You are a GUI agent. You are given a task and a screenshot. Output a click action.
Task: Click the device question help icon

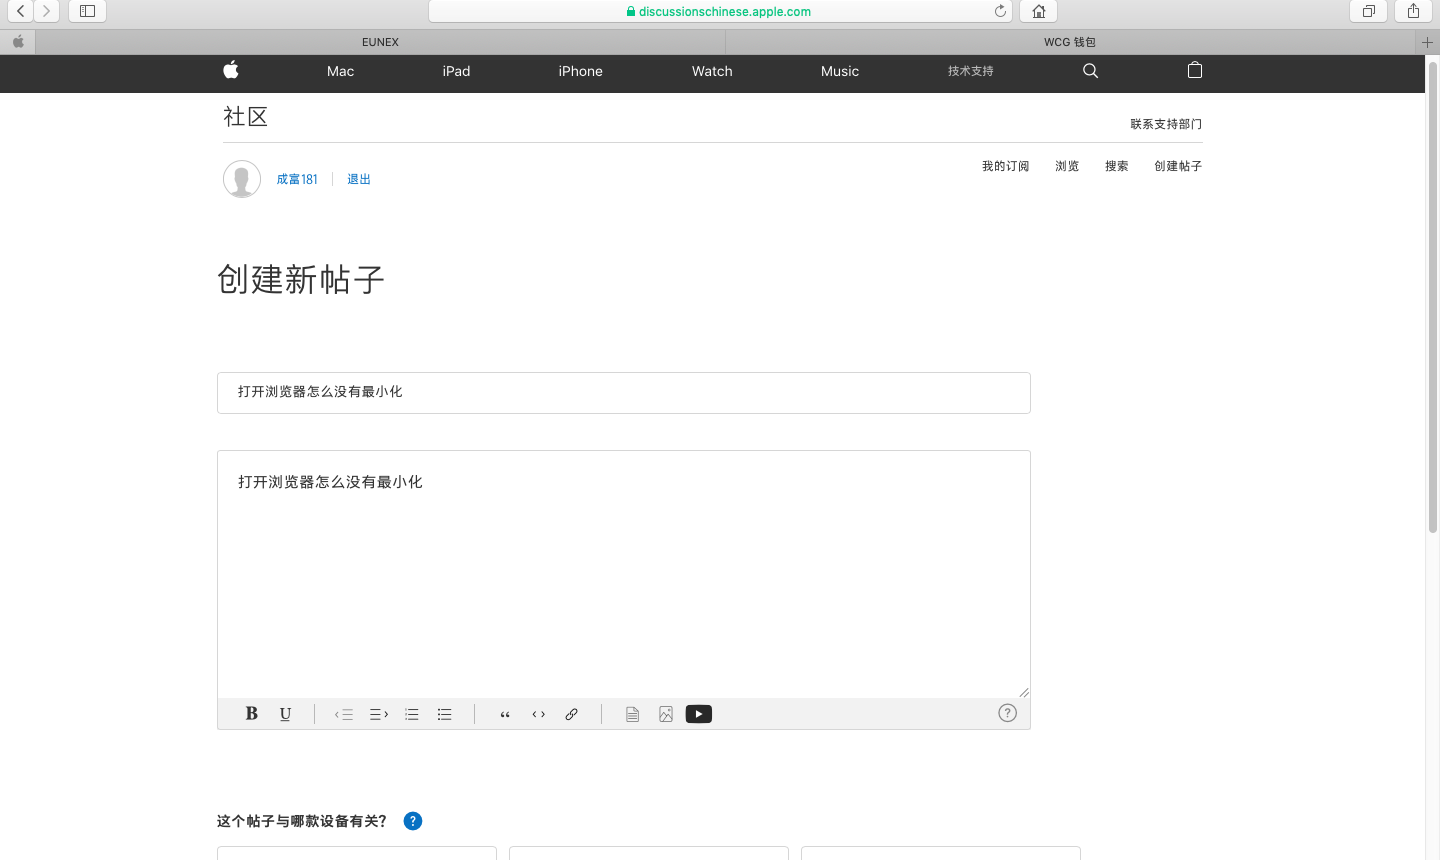[413, 821]
